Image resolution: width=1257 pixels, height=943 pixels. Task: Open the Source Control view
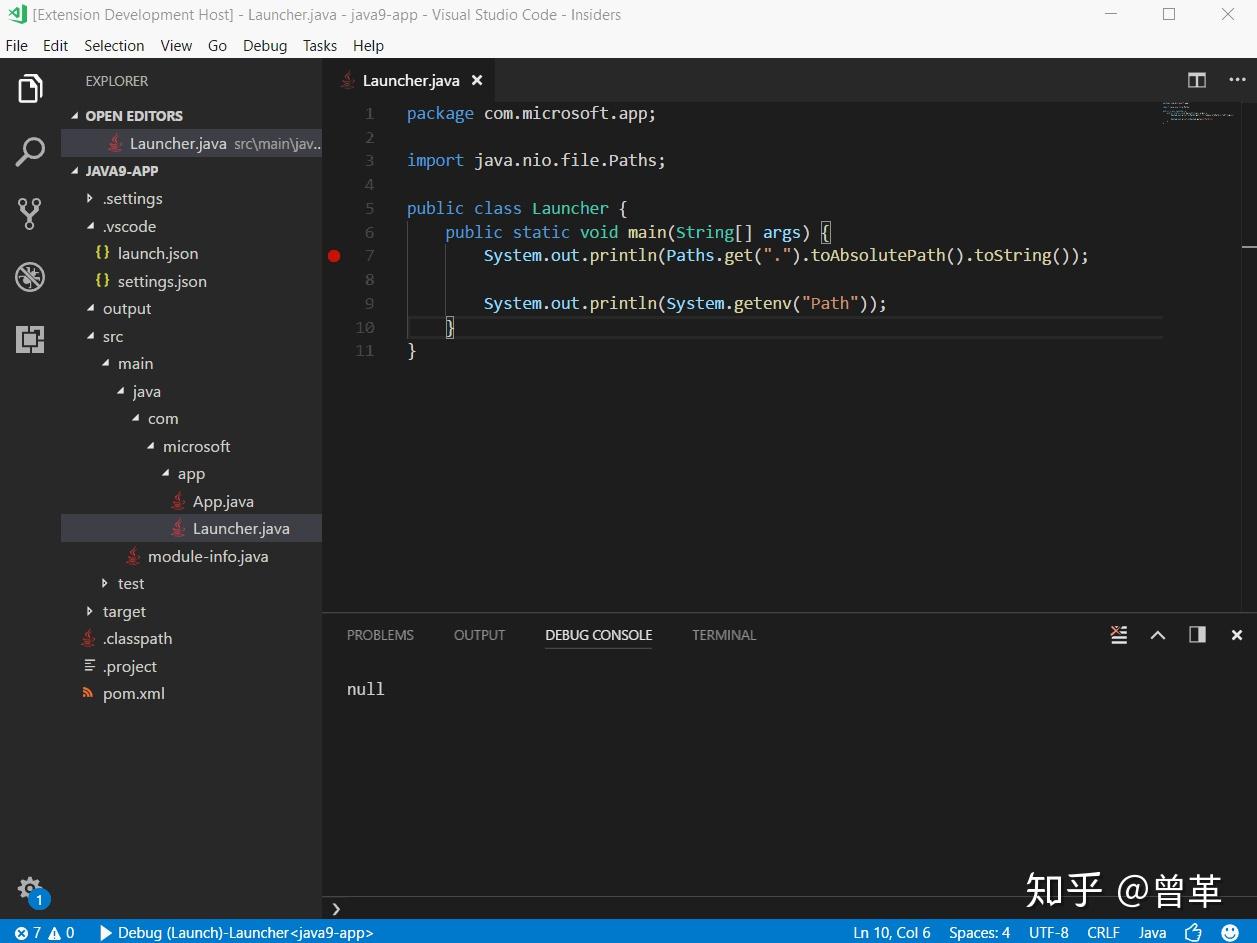tap(30, 213)
